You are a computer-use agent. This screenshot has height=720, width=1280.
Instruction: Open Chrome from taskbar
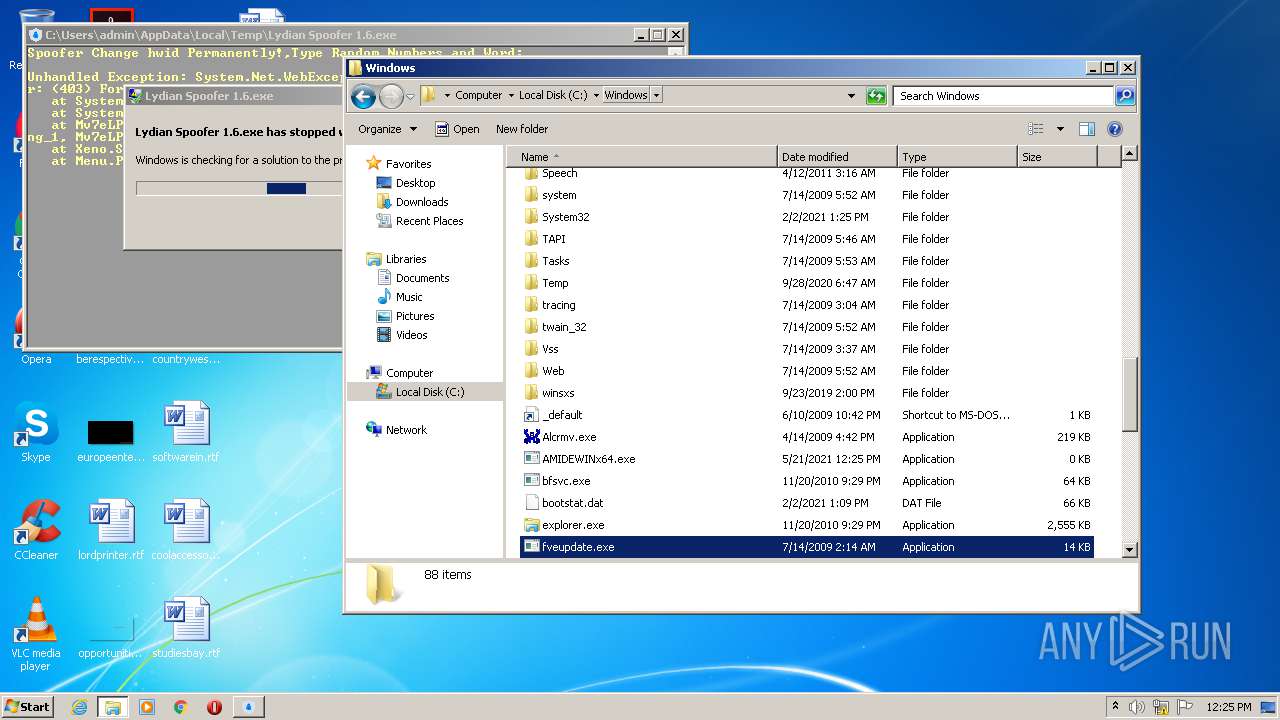(181, 707)
